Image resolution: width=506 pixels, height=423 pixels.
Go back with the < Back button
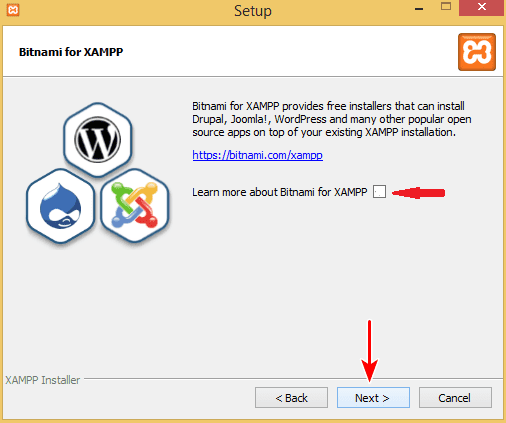pos(291,397)
